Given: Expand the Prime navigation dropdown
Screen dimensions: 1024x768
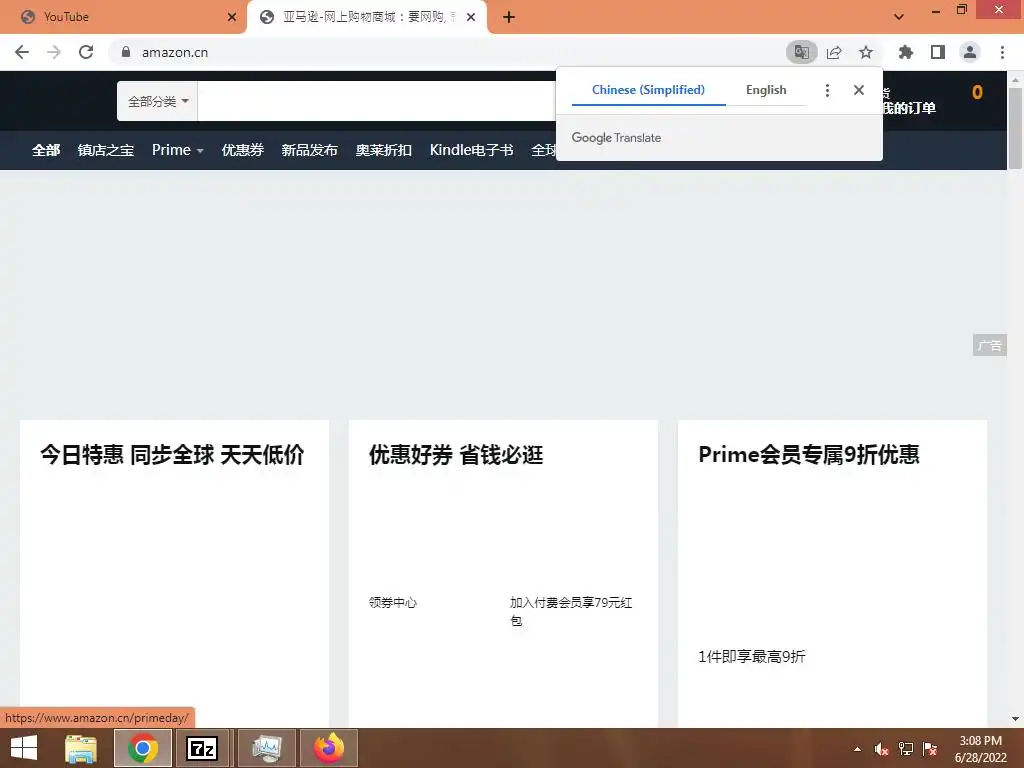Looking at the screenshot, I should point(178,150).
